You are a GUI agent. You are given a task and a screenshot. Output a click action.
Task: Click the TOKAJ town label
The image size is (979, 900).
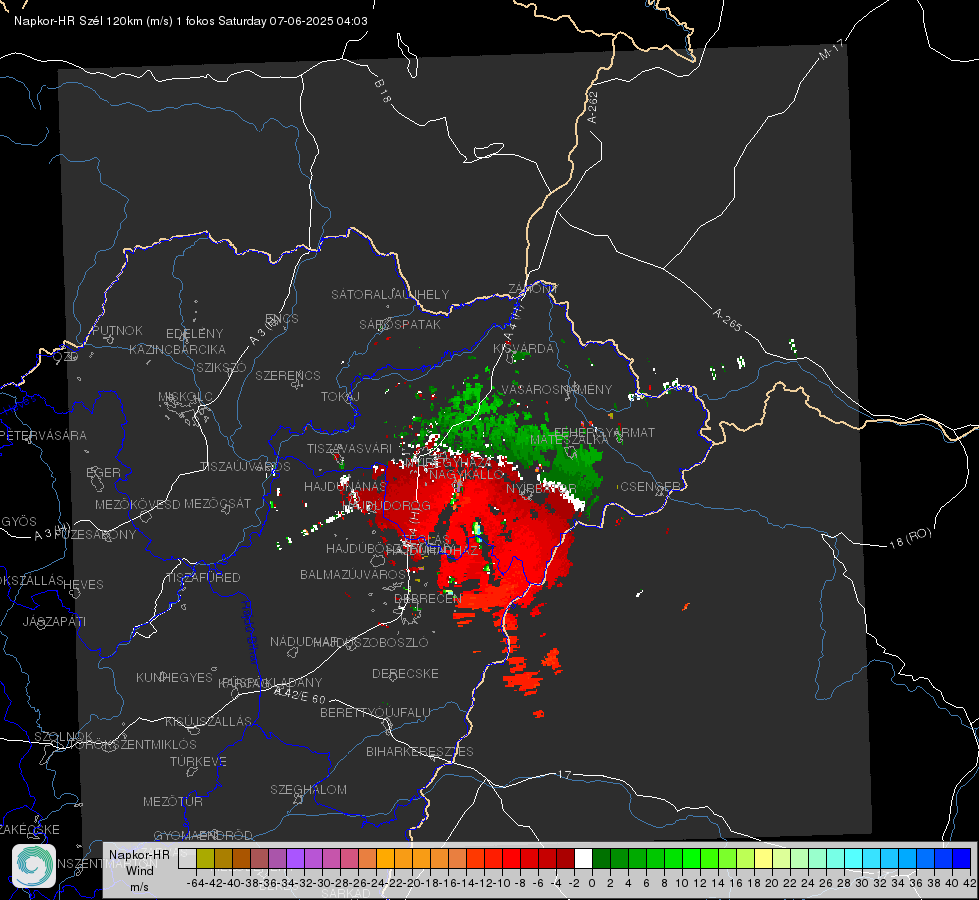pos(340,397)
